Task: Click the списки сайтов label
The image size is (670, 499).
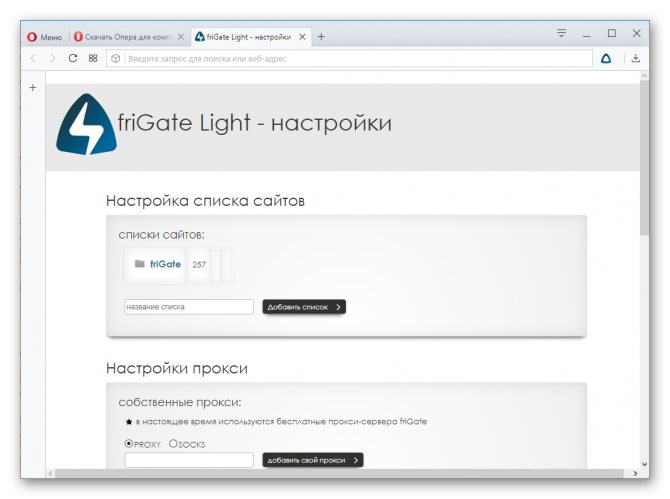Action: pos(162,235)
